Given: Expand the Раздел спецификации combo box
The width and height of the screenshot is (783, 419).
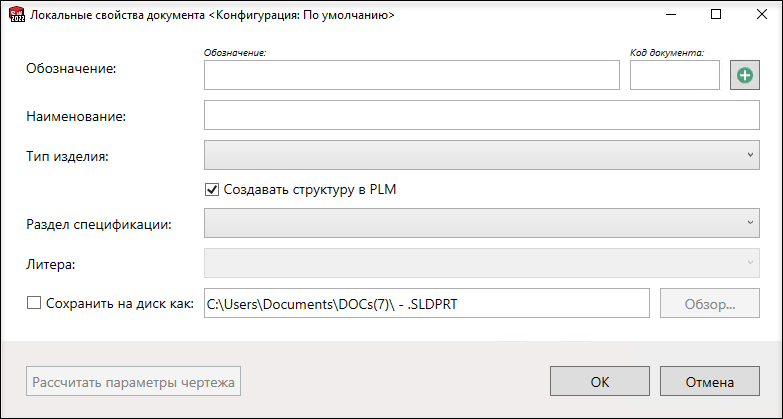Looking at the screenshot, I should tap(482, 223).
